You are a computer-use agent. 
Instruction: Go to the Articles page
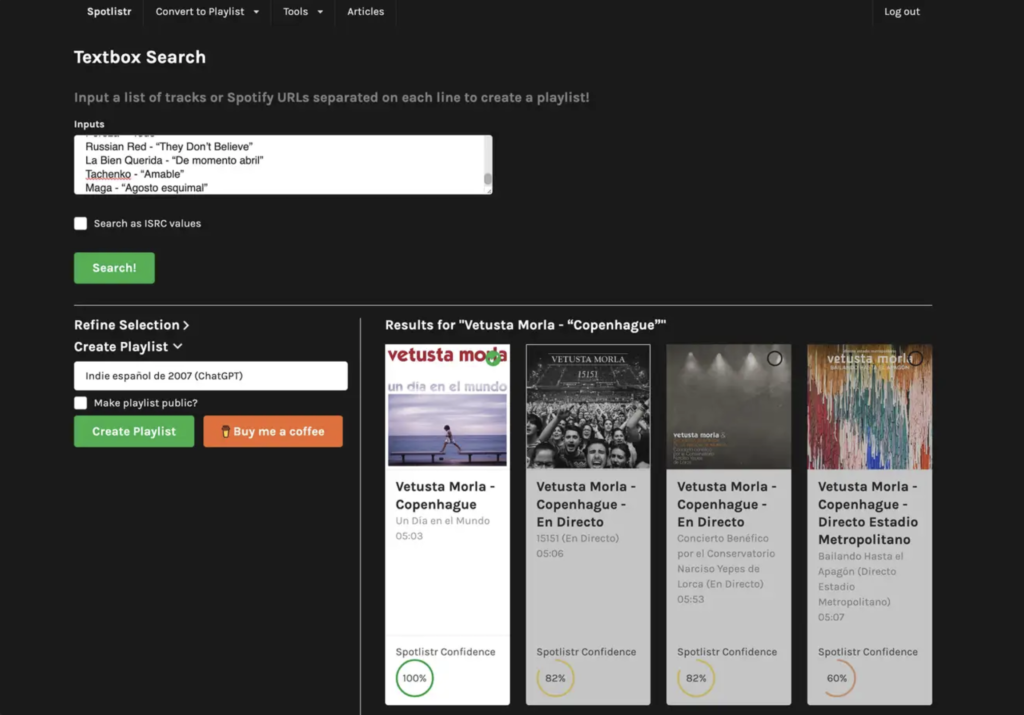(365, 12)
